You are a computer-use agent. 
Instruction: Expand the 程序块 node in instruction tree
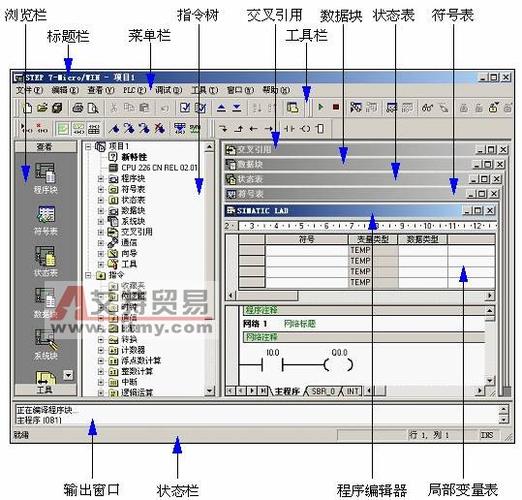[101, 179]
